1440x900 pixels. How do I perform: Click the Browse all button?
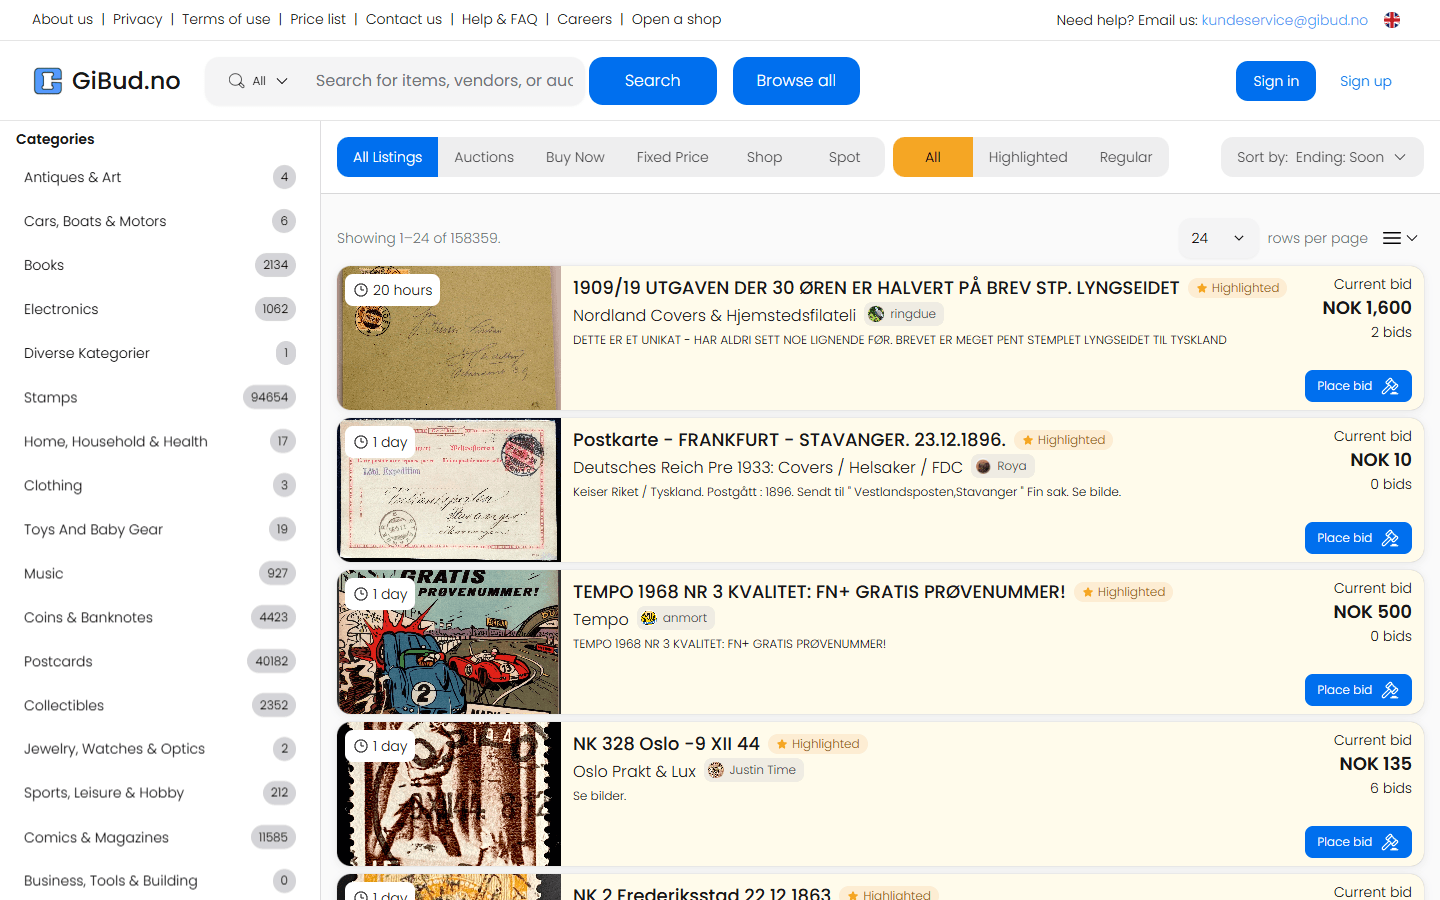tap(796, 81)
